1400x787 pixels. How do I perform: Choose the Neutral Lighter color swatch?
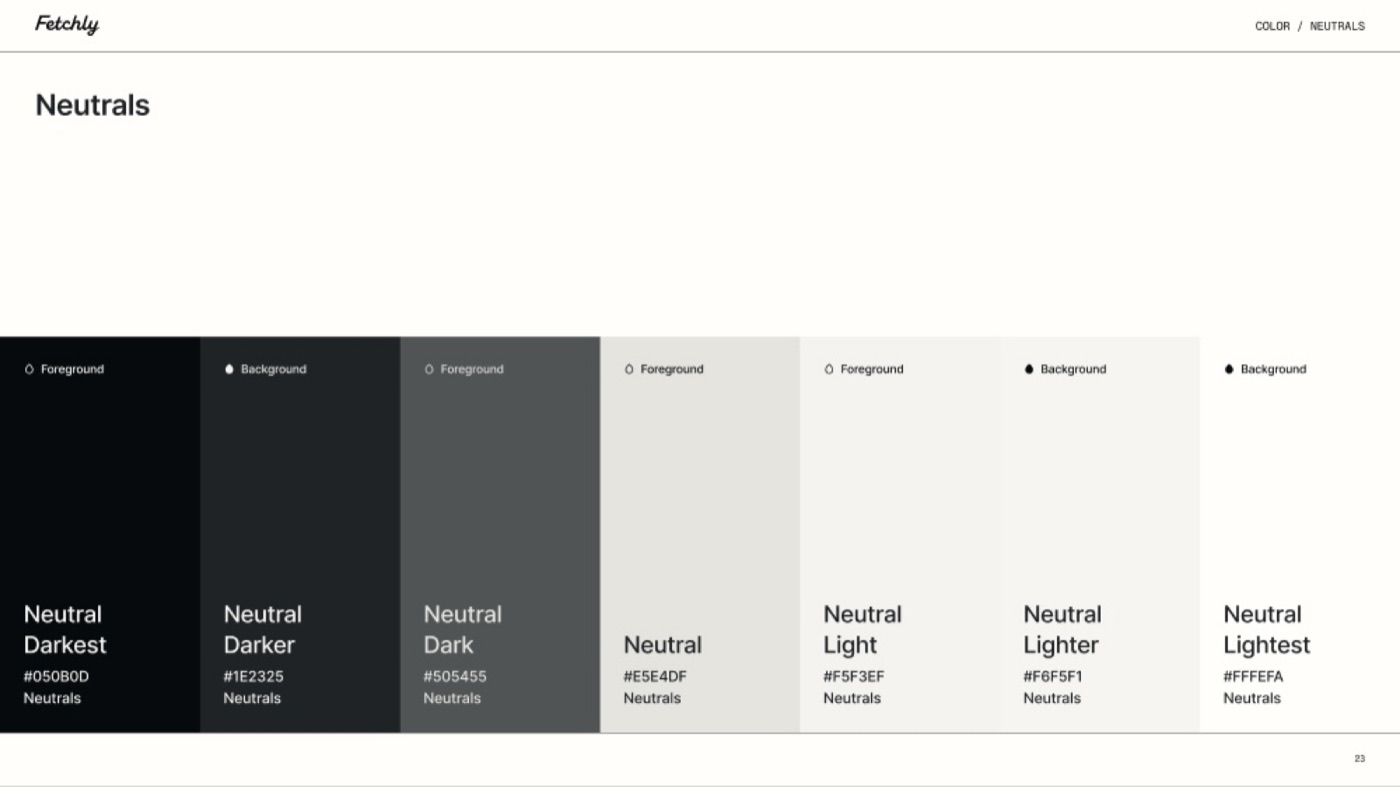[1100, 535]
